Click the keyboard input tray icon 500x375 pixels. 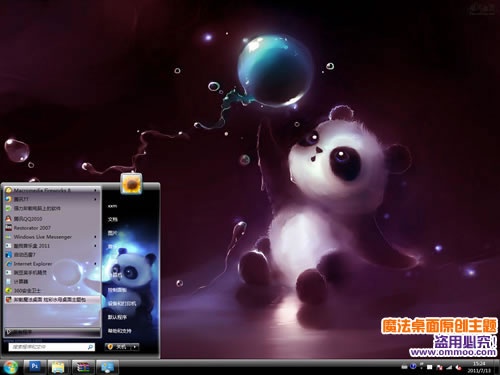pyautogui.click(x=404, y=367)
